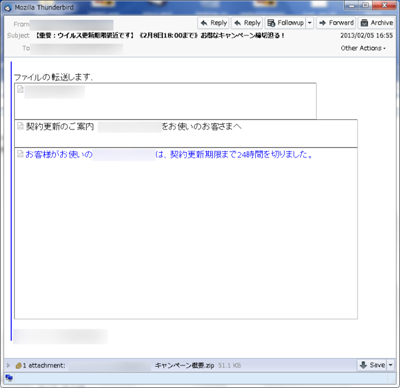Archive this email
The width and height of the screenshot is (400, 388).
pyautogui.click(x=377, y=23)
